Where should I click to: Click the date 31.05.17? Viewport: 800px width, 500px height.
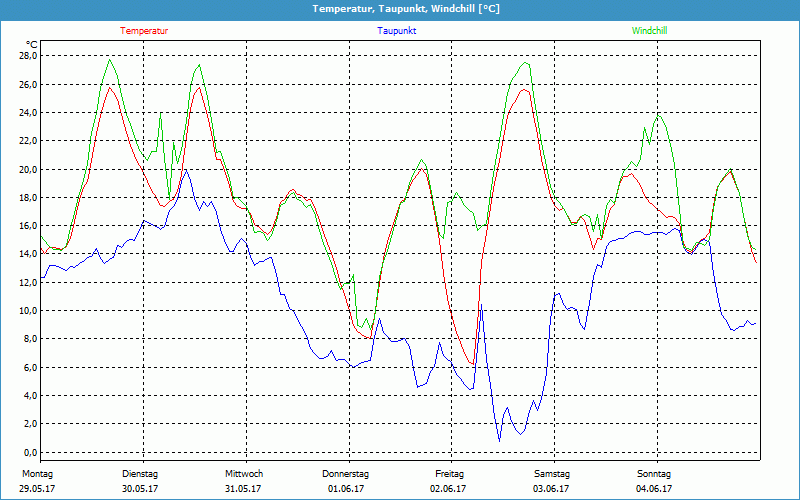click(243, 489)
